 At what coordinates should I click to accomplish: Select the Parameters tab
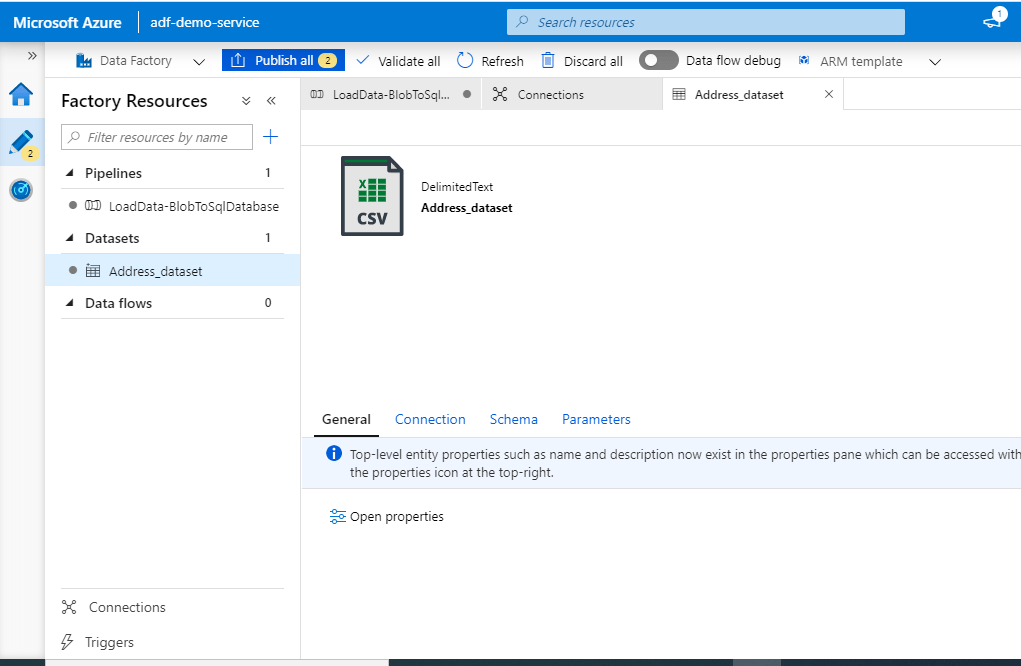click(596, 419)
